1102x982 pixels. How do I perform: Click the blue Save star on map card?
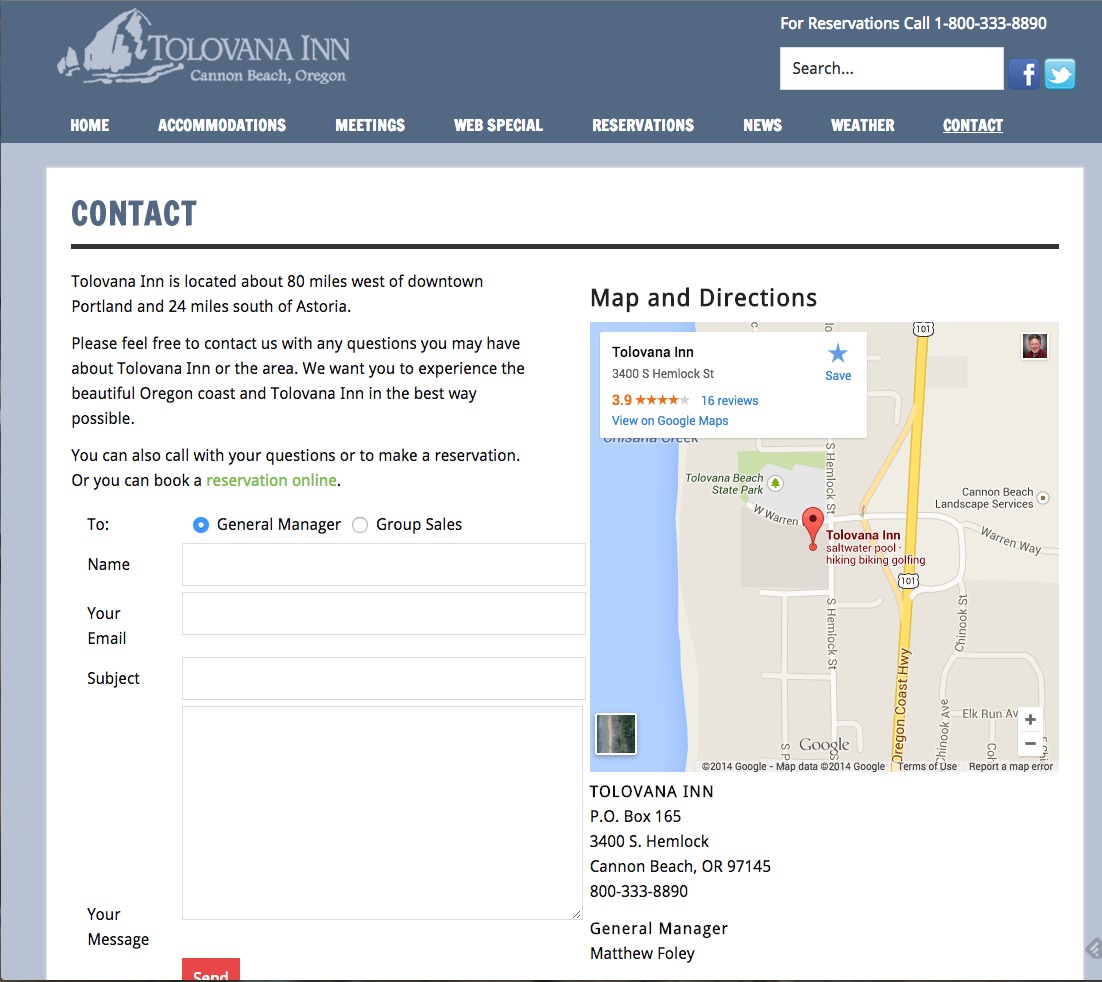click(838, 354)
